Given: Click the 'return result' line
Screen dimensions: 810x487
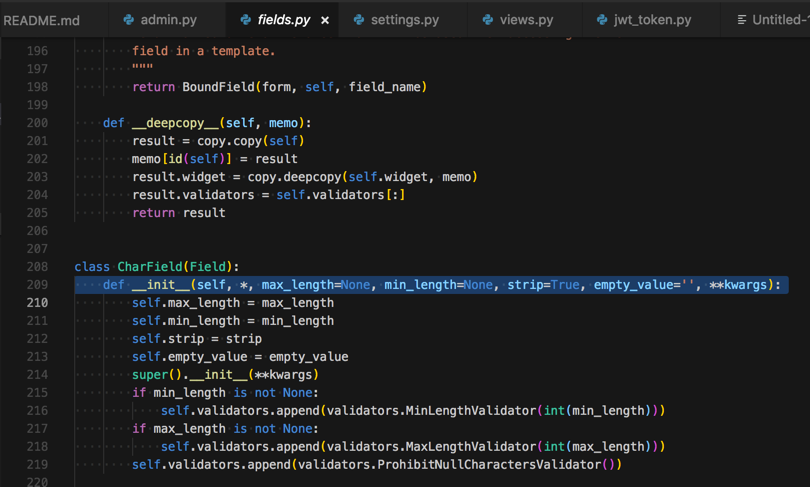Looking at the screenshot, I should 179,213.
